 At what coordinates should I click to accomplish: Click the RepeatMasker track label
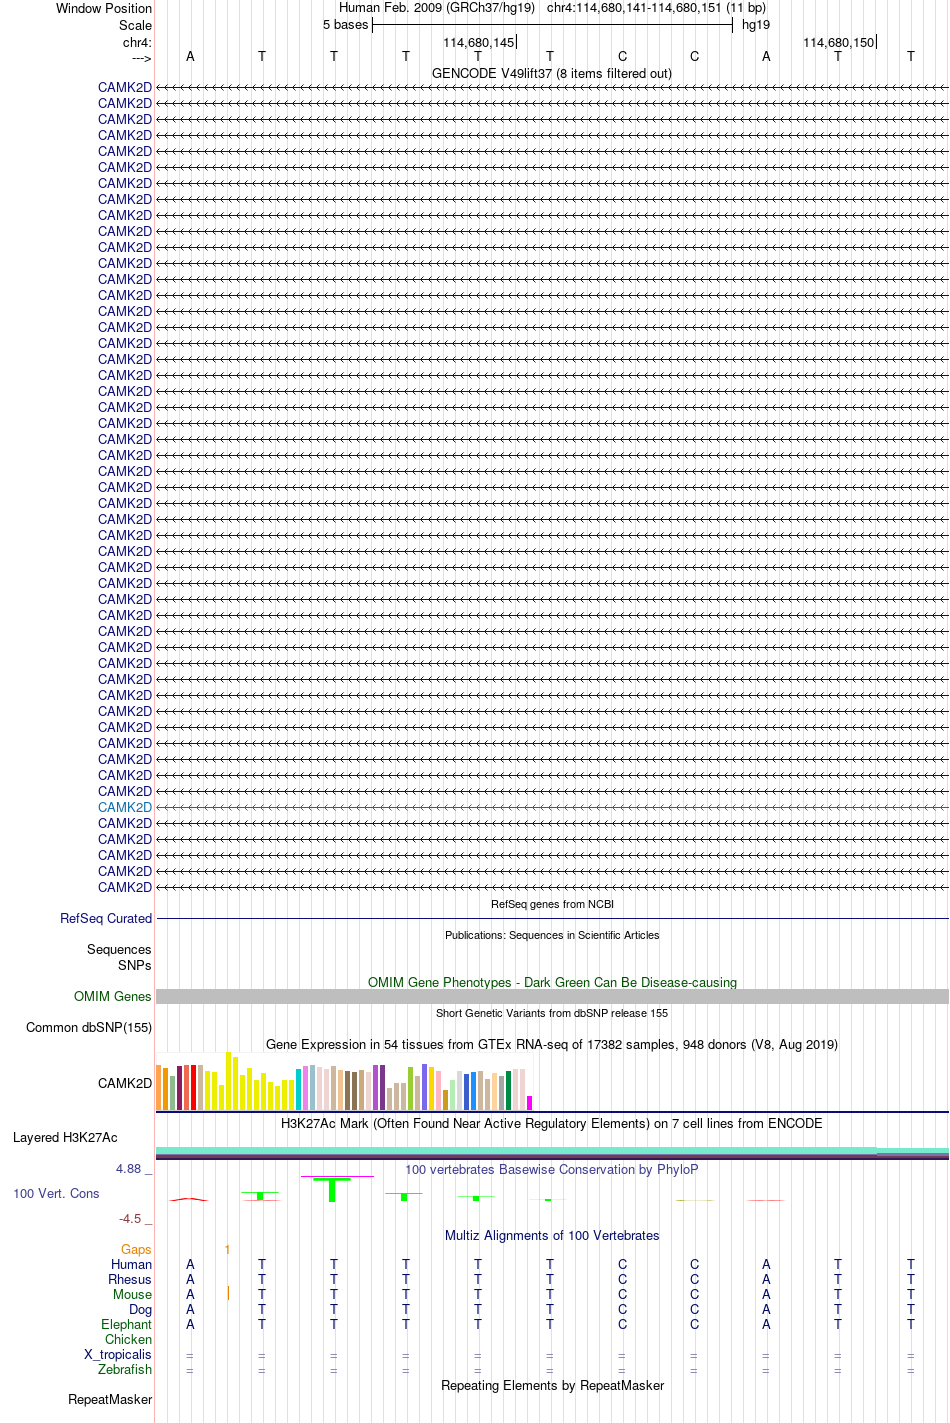[x=110, y=1399]
